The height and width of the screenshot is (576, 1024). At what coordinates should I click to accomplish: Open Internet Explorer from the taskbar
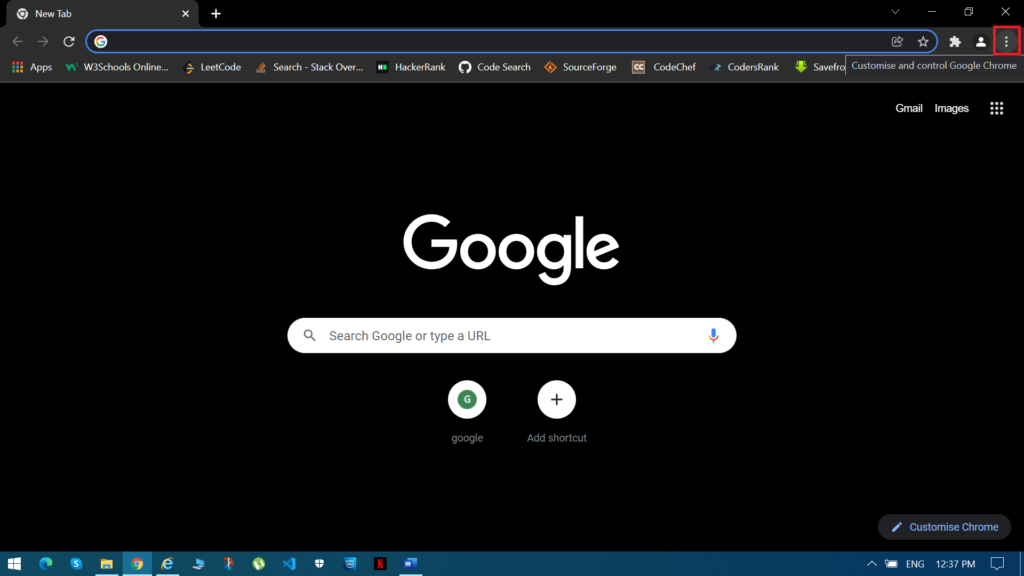coord(167,564)
